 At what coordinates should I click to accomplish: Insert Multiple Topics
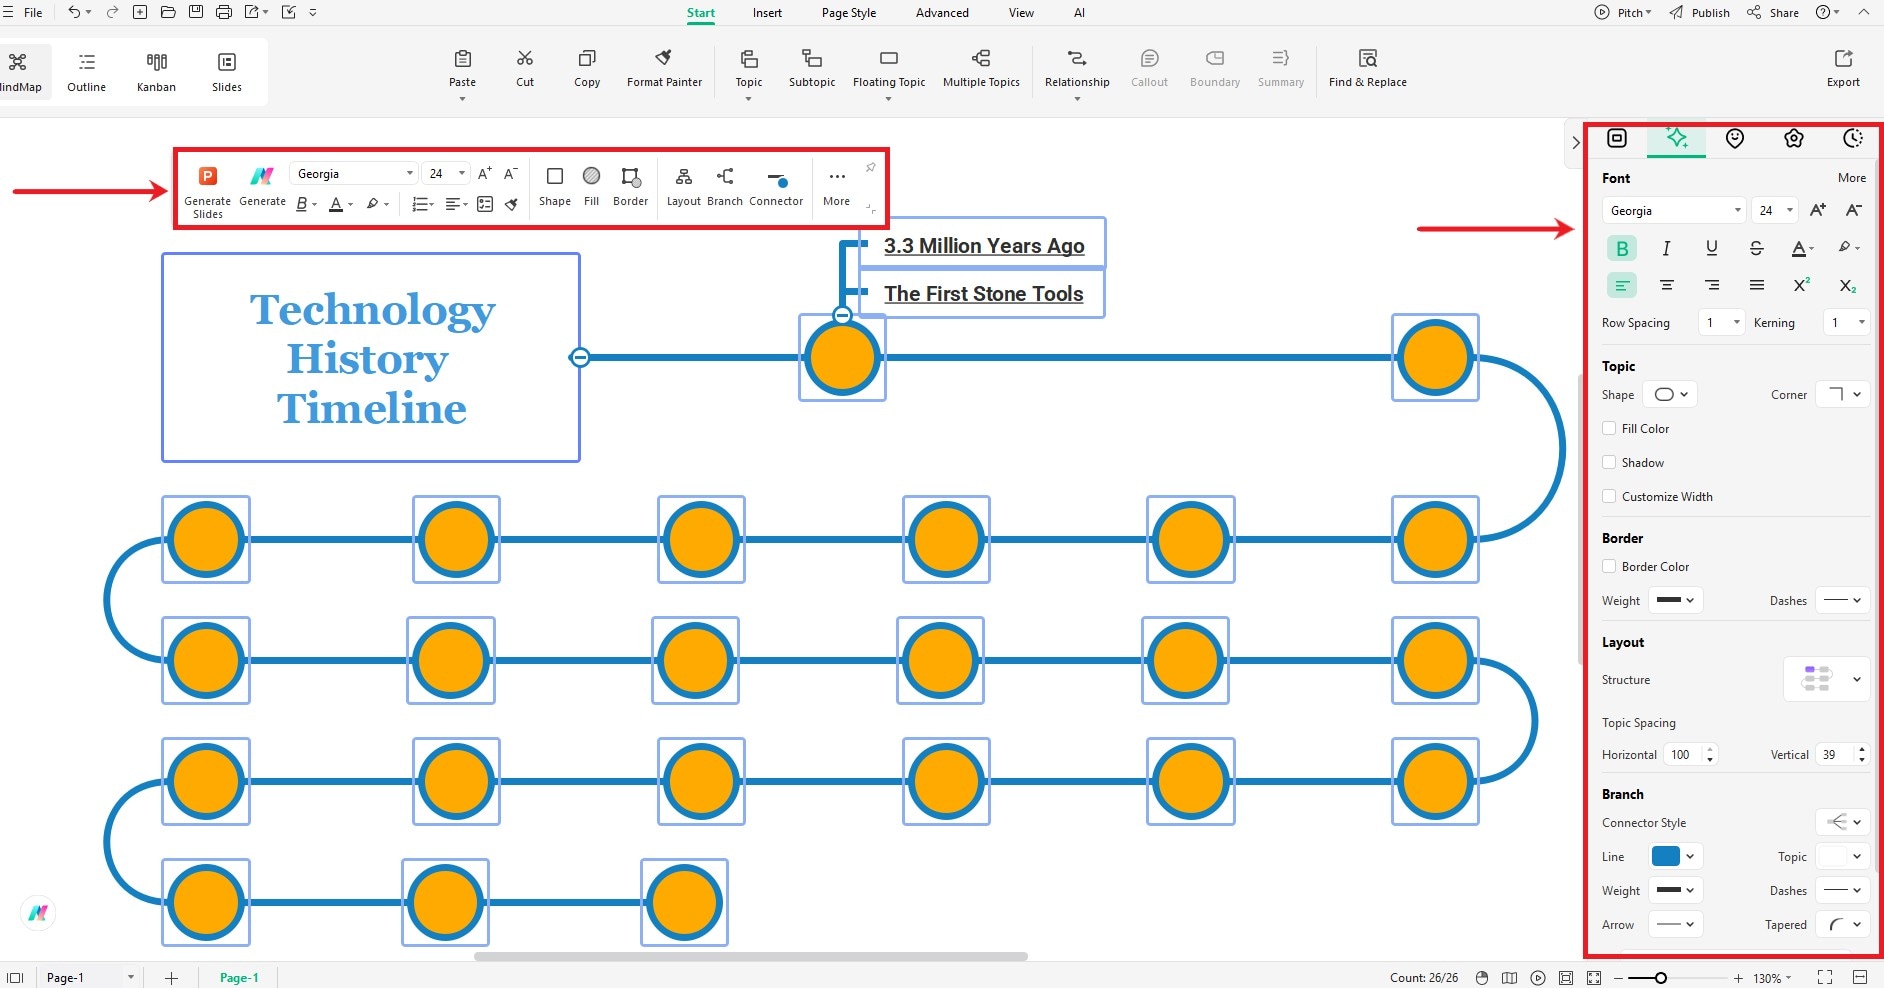[981, 68]
